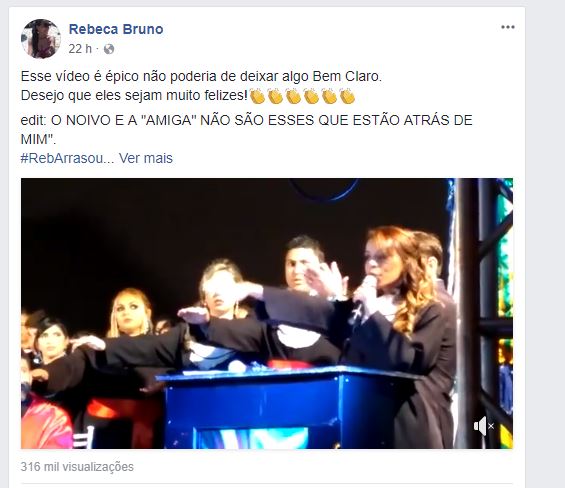Click the 316 mil visualizações view count
This screenshot has width=565, height=488.
(77, 467)
